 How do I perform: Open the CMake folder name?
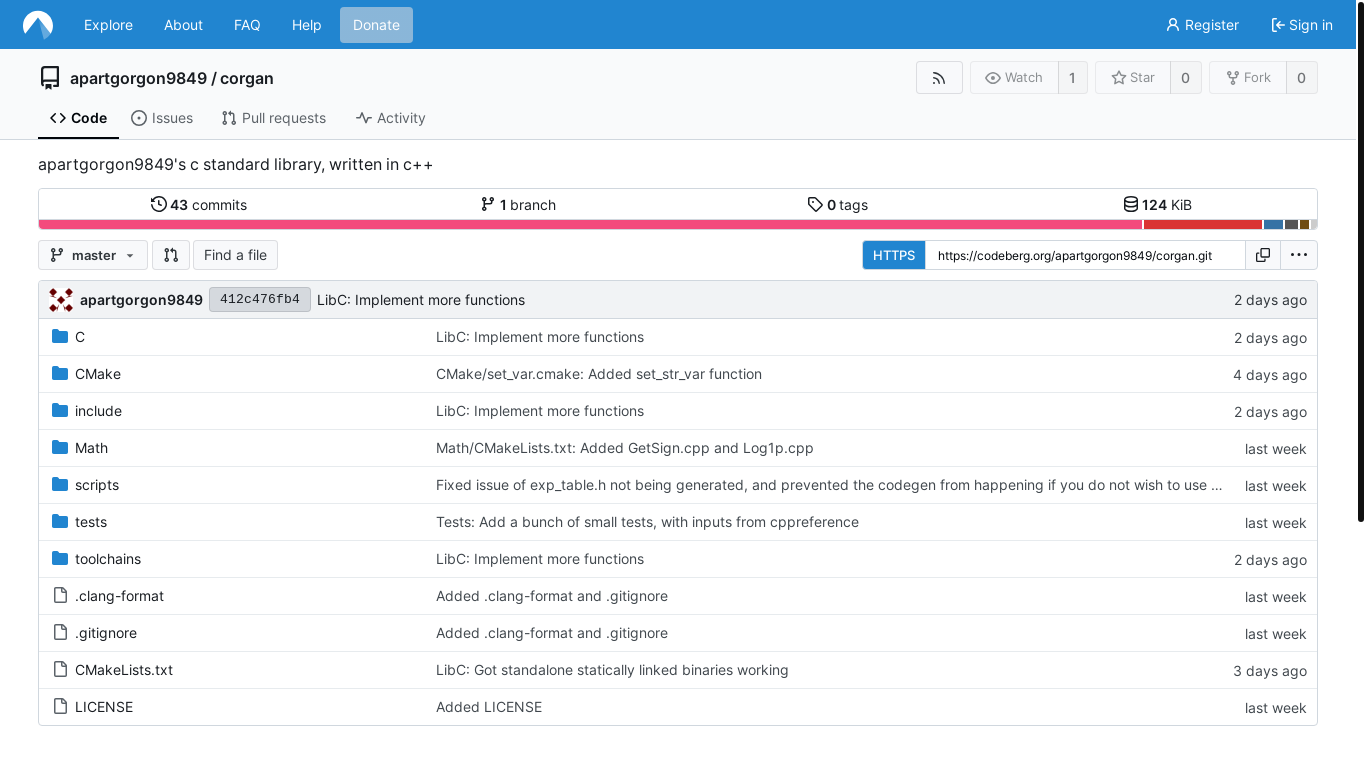click(x=98, y=374)
